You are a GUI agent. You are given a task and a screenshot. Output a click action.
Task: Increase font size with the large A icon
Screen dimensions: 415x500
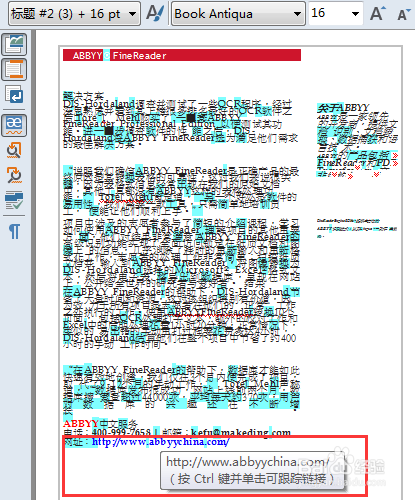pos(378,14)
